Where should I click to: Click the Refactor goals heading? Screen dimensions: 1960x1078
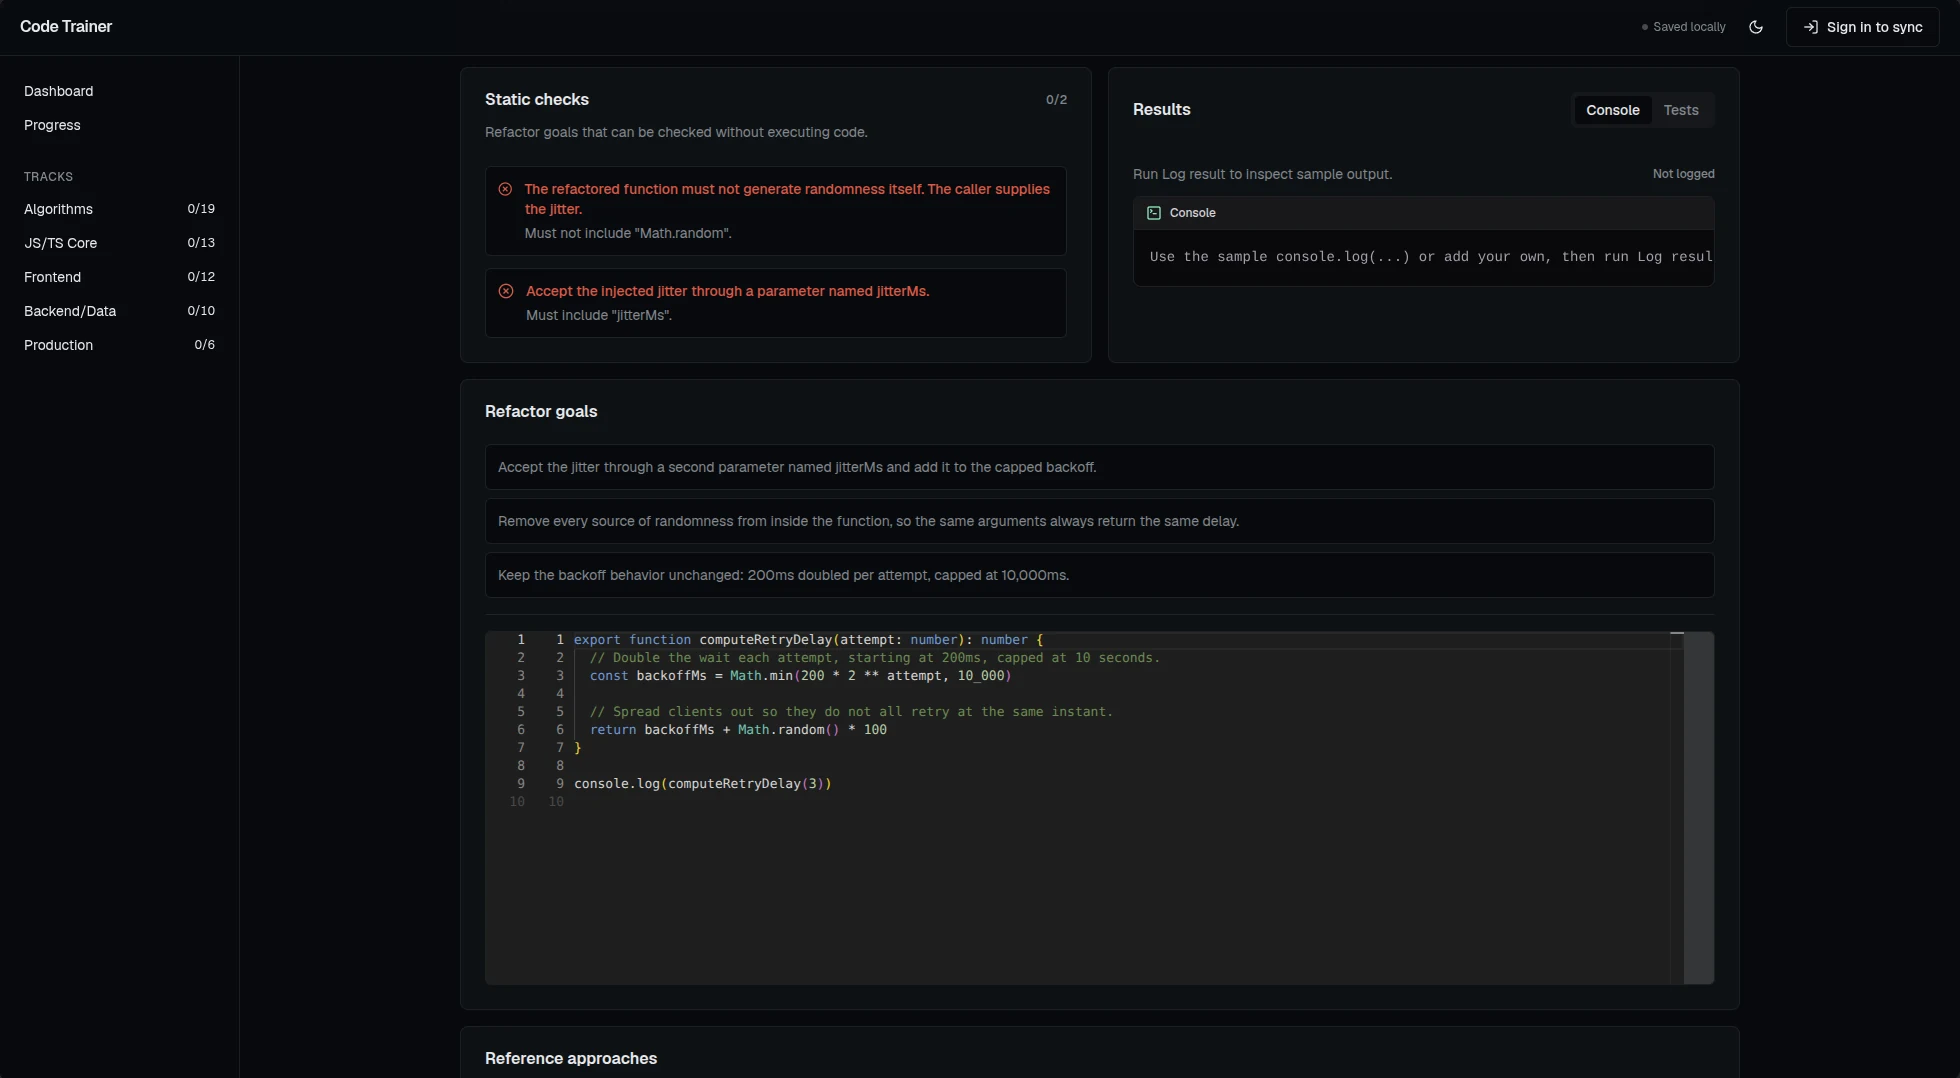pos(541,412)
